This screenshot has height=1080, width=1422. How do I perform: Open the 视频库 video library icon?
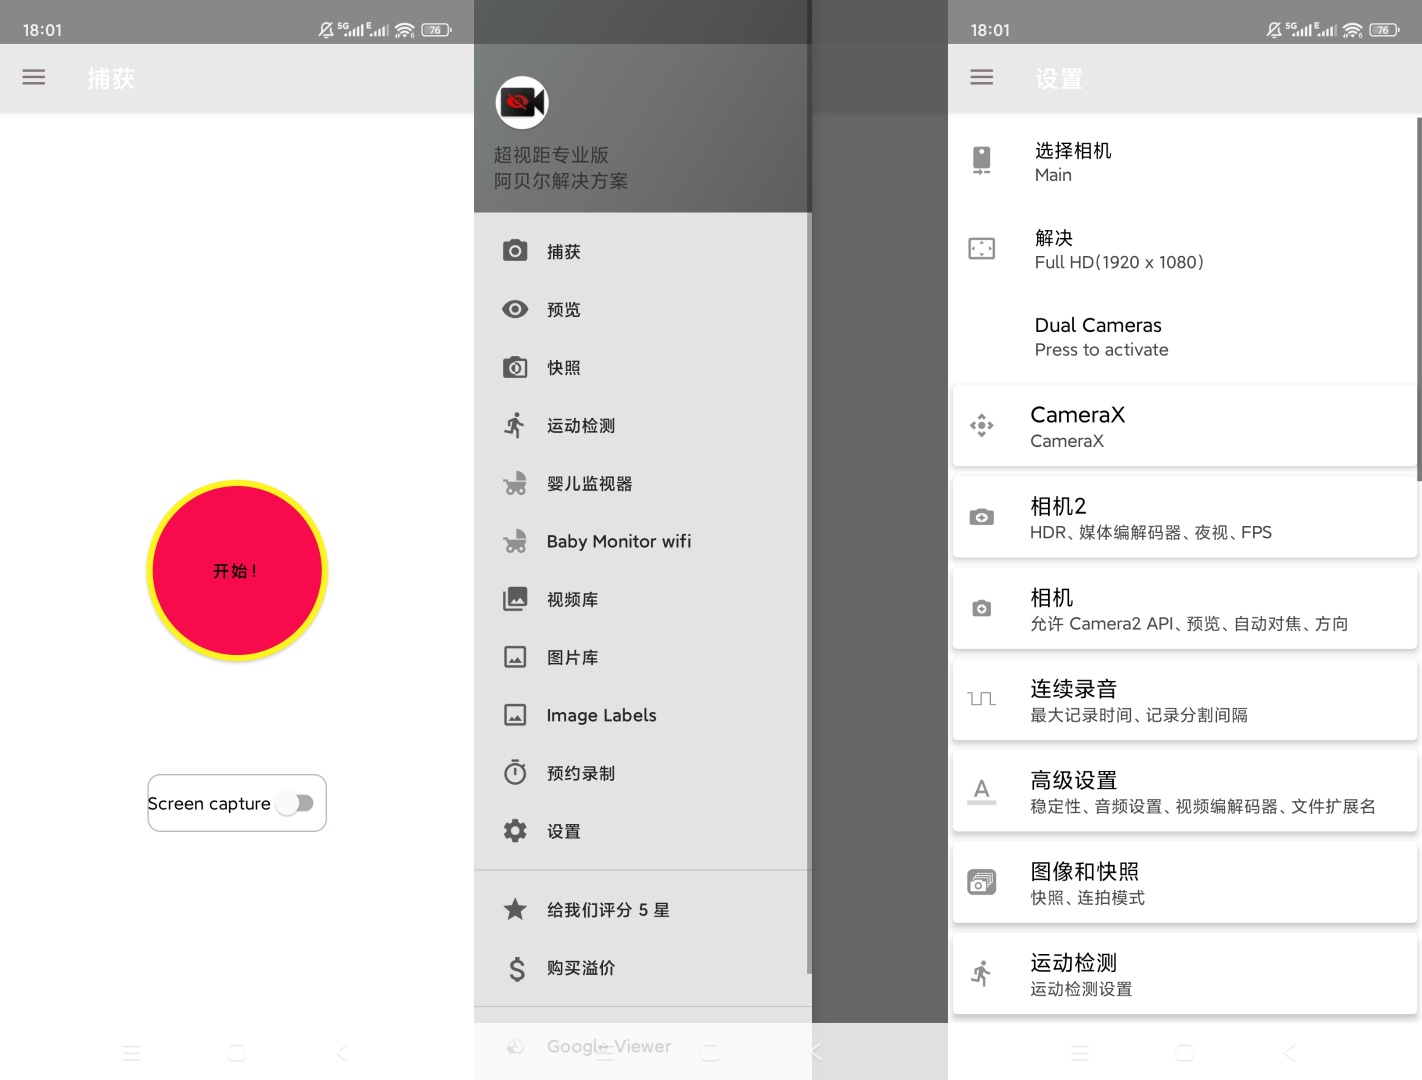514,599
